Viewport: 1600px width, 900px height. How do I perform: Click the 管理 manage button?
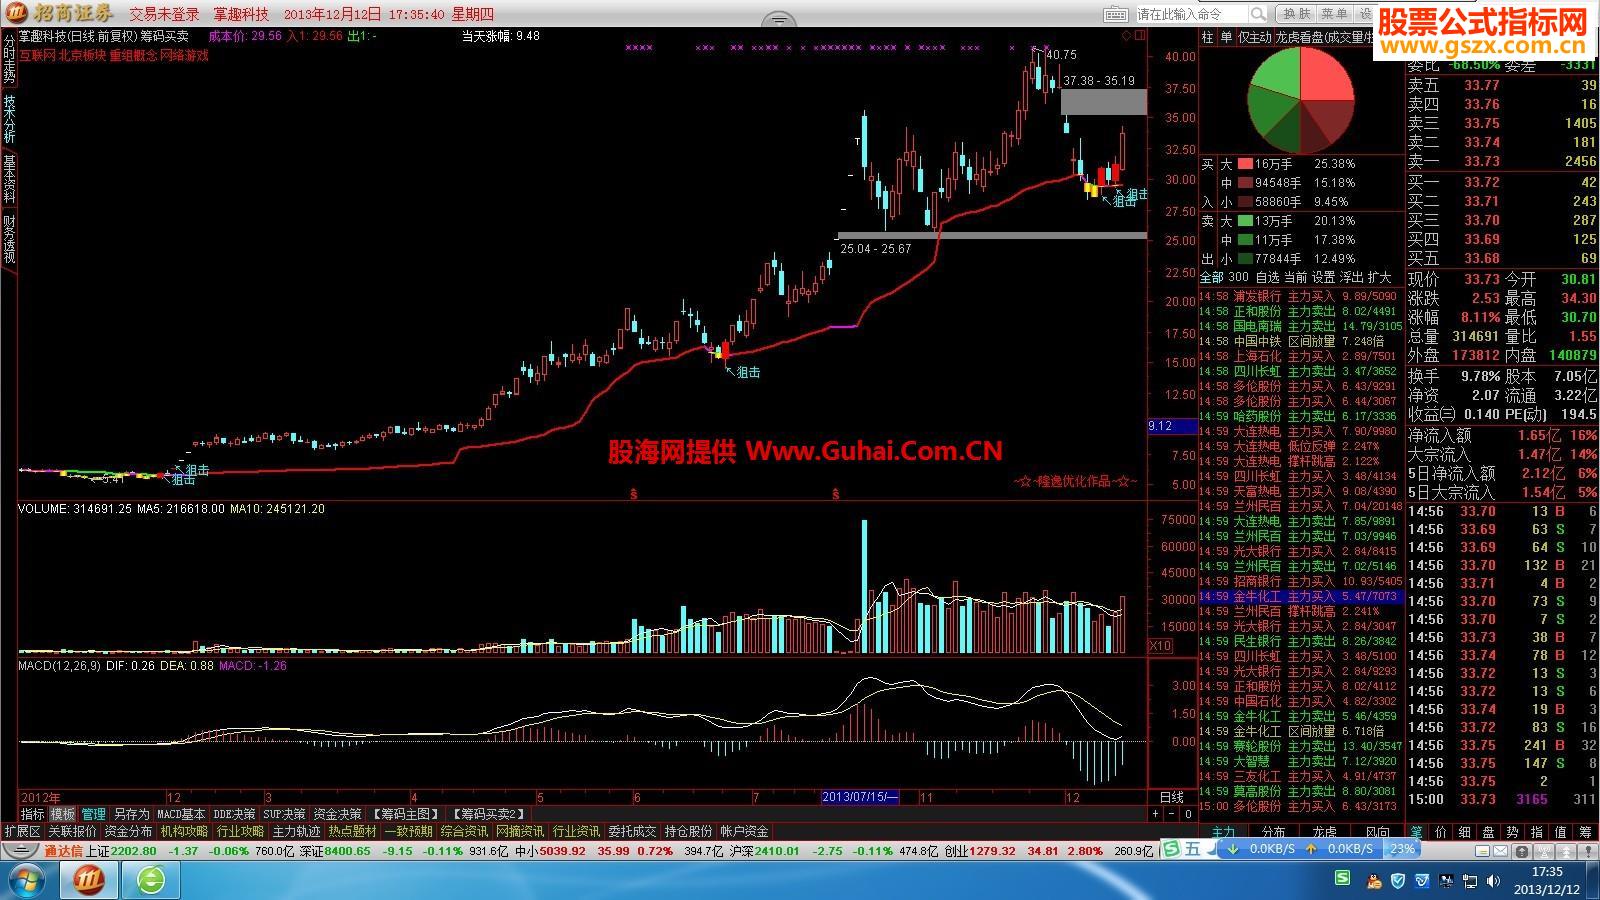94,814
